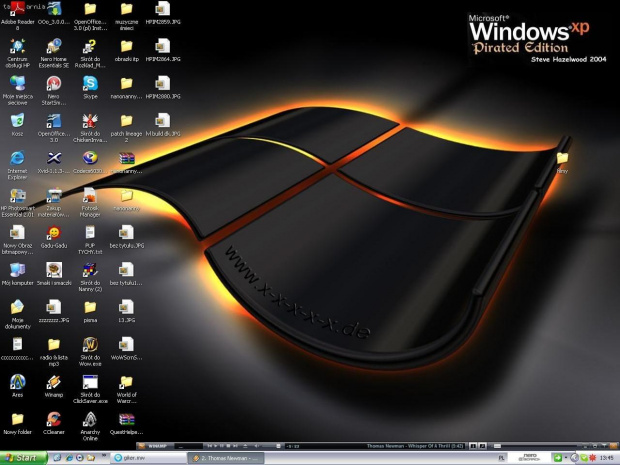Screen dimensions: 620x465
Task: Click the HPIM2859.JPG image file
Action: click(163, 13)
